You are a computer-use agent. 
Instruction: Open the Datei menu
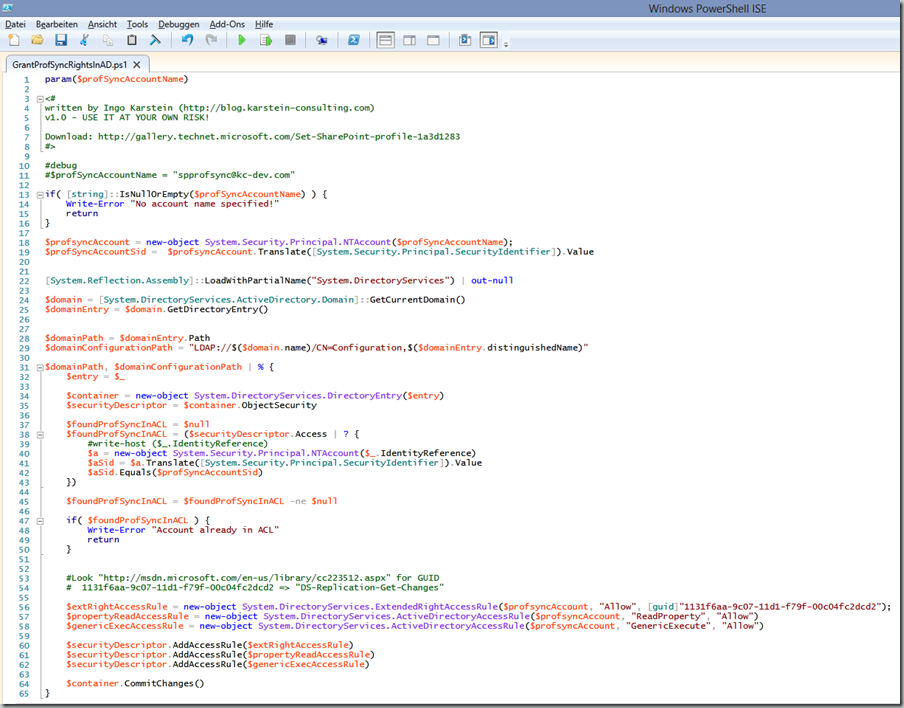point(16,24)
